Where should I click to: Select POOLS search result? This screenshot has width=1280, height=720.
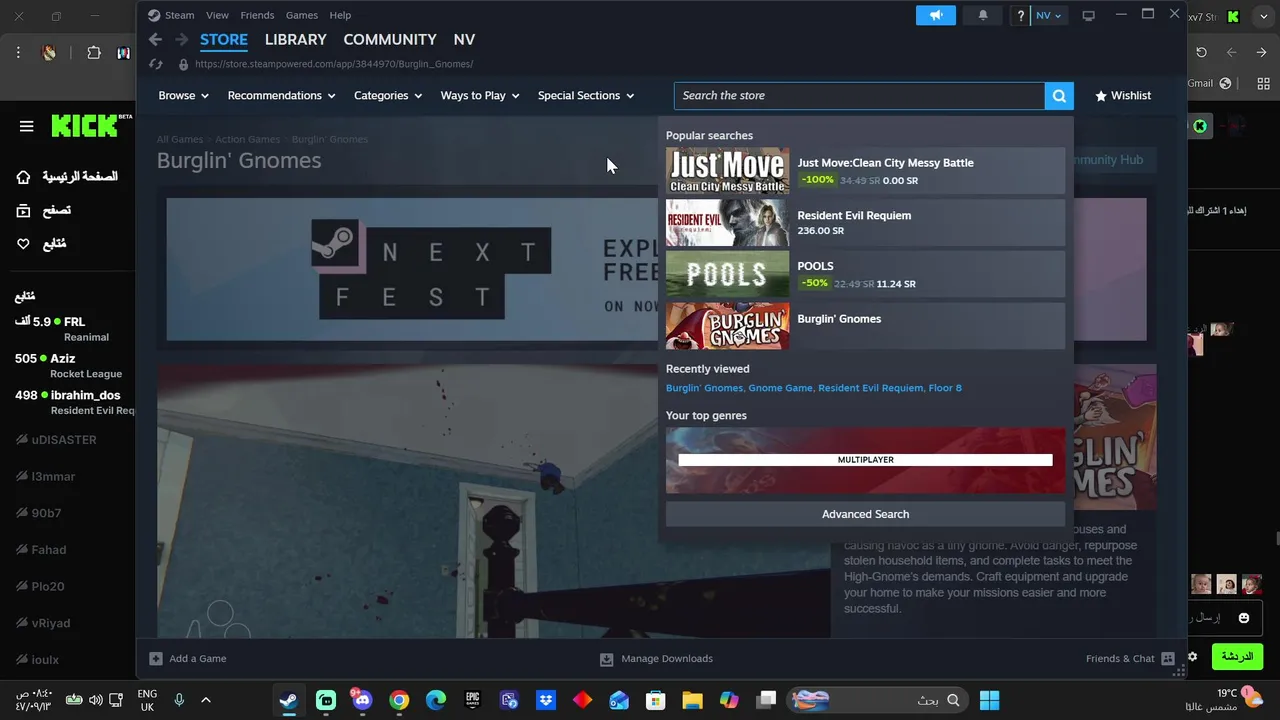[x=865, y=275]
